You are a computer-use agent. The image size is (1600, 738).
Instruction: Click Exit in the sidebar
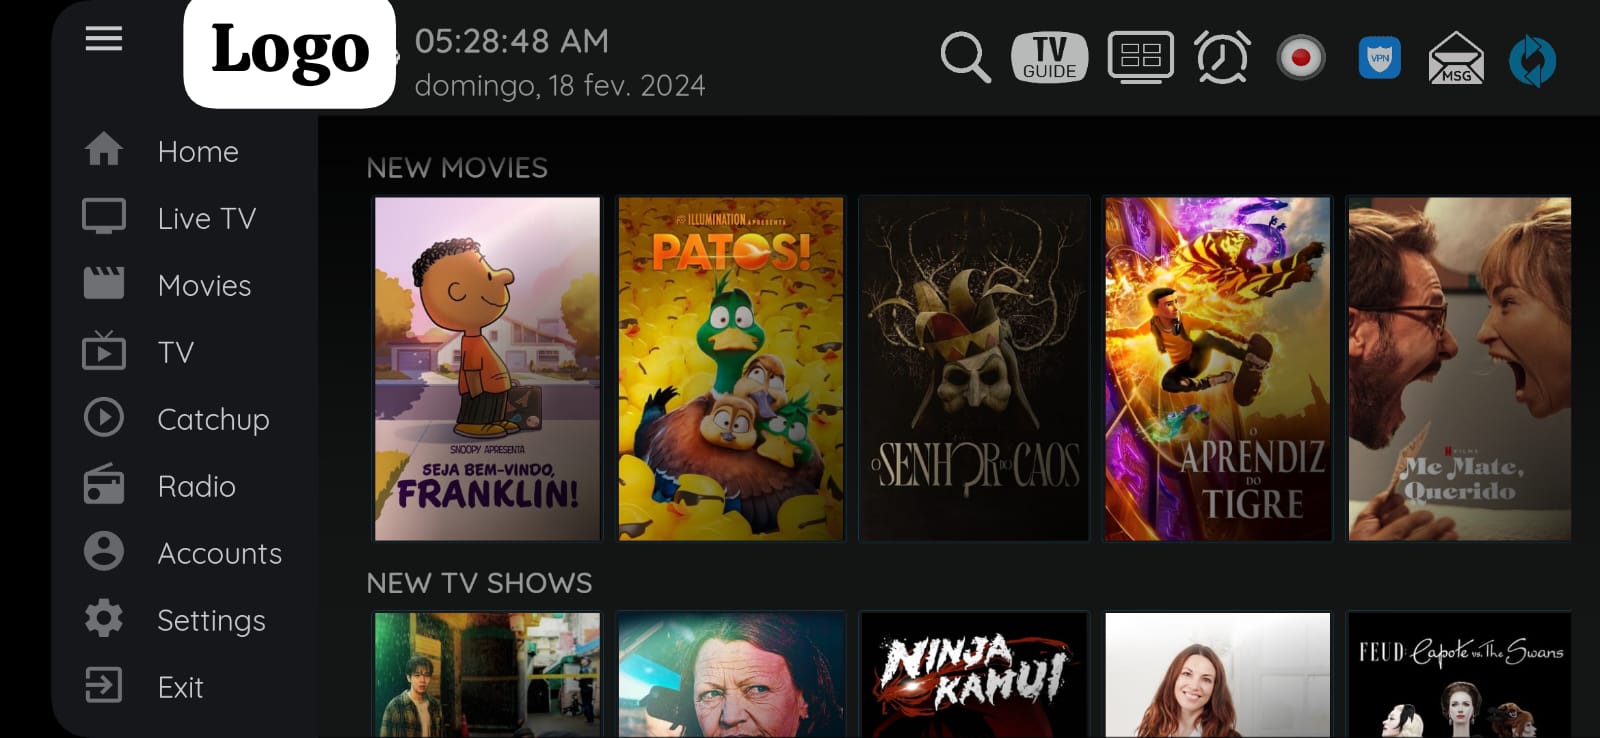point(144,687)
